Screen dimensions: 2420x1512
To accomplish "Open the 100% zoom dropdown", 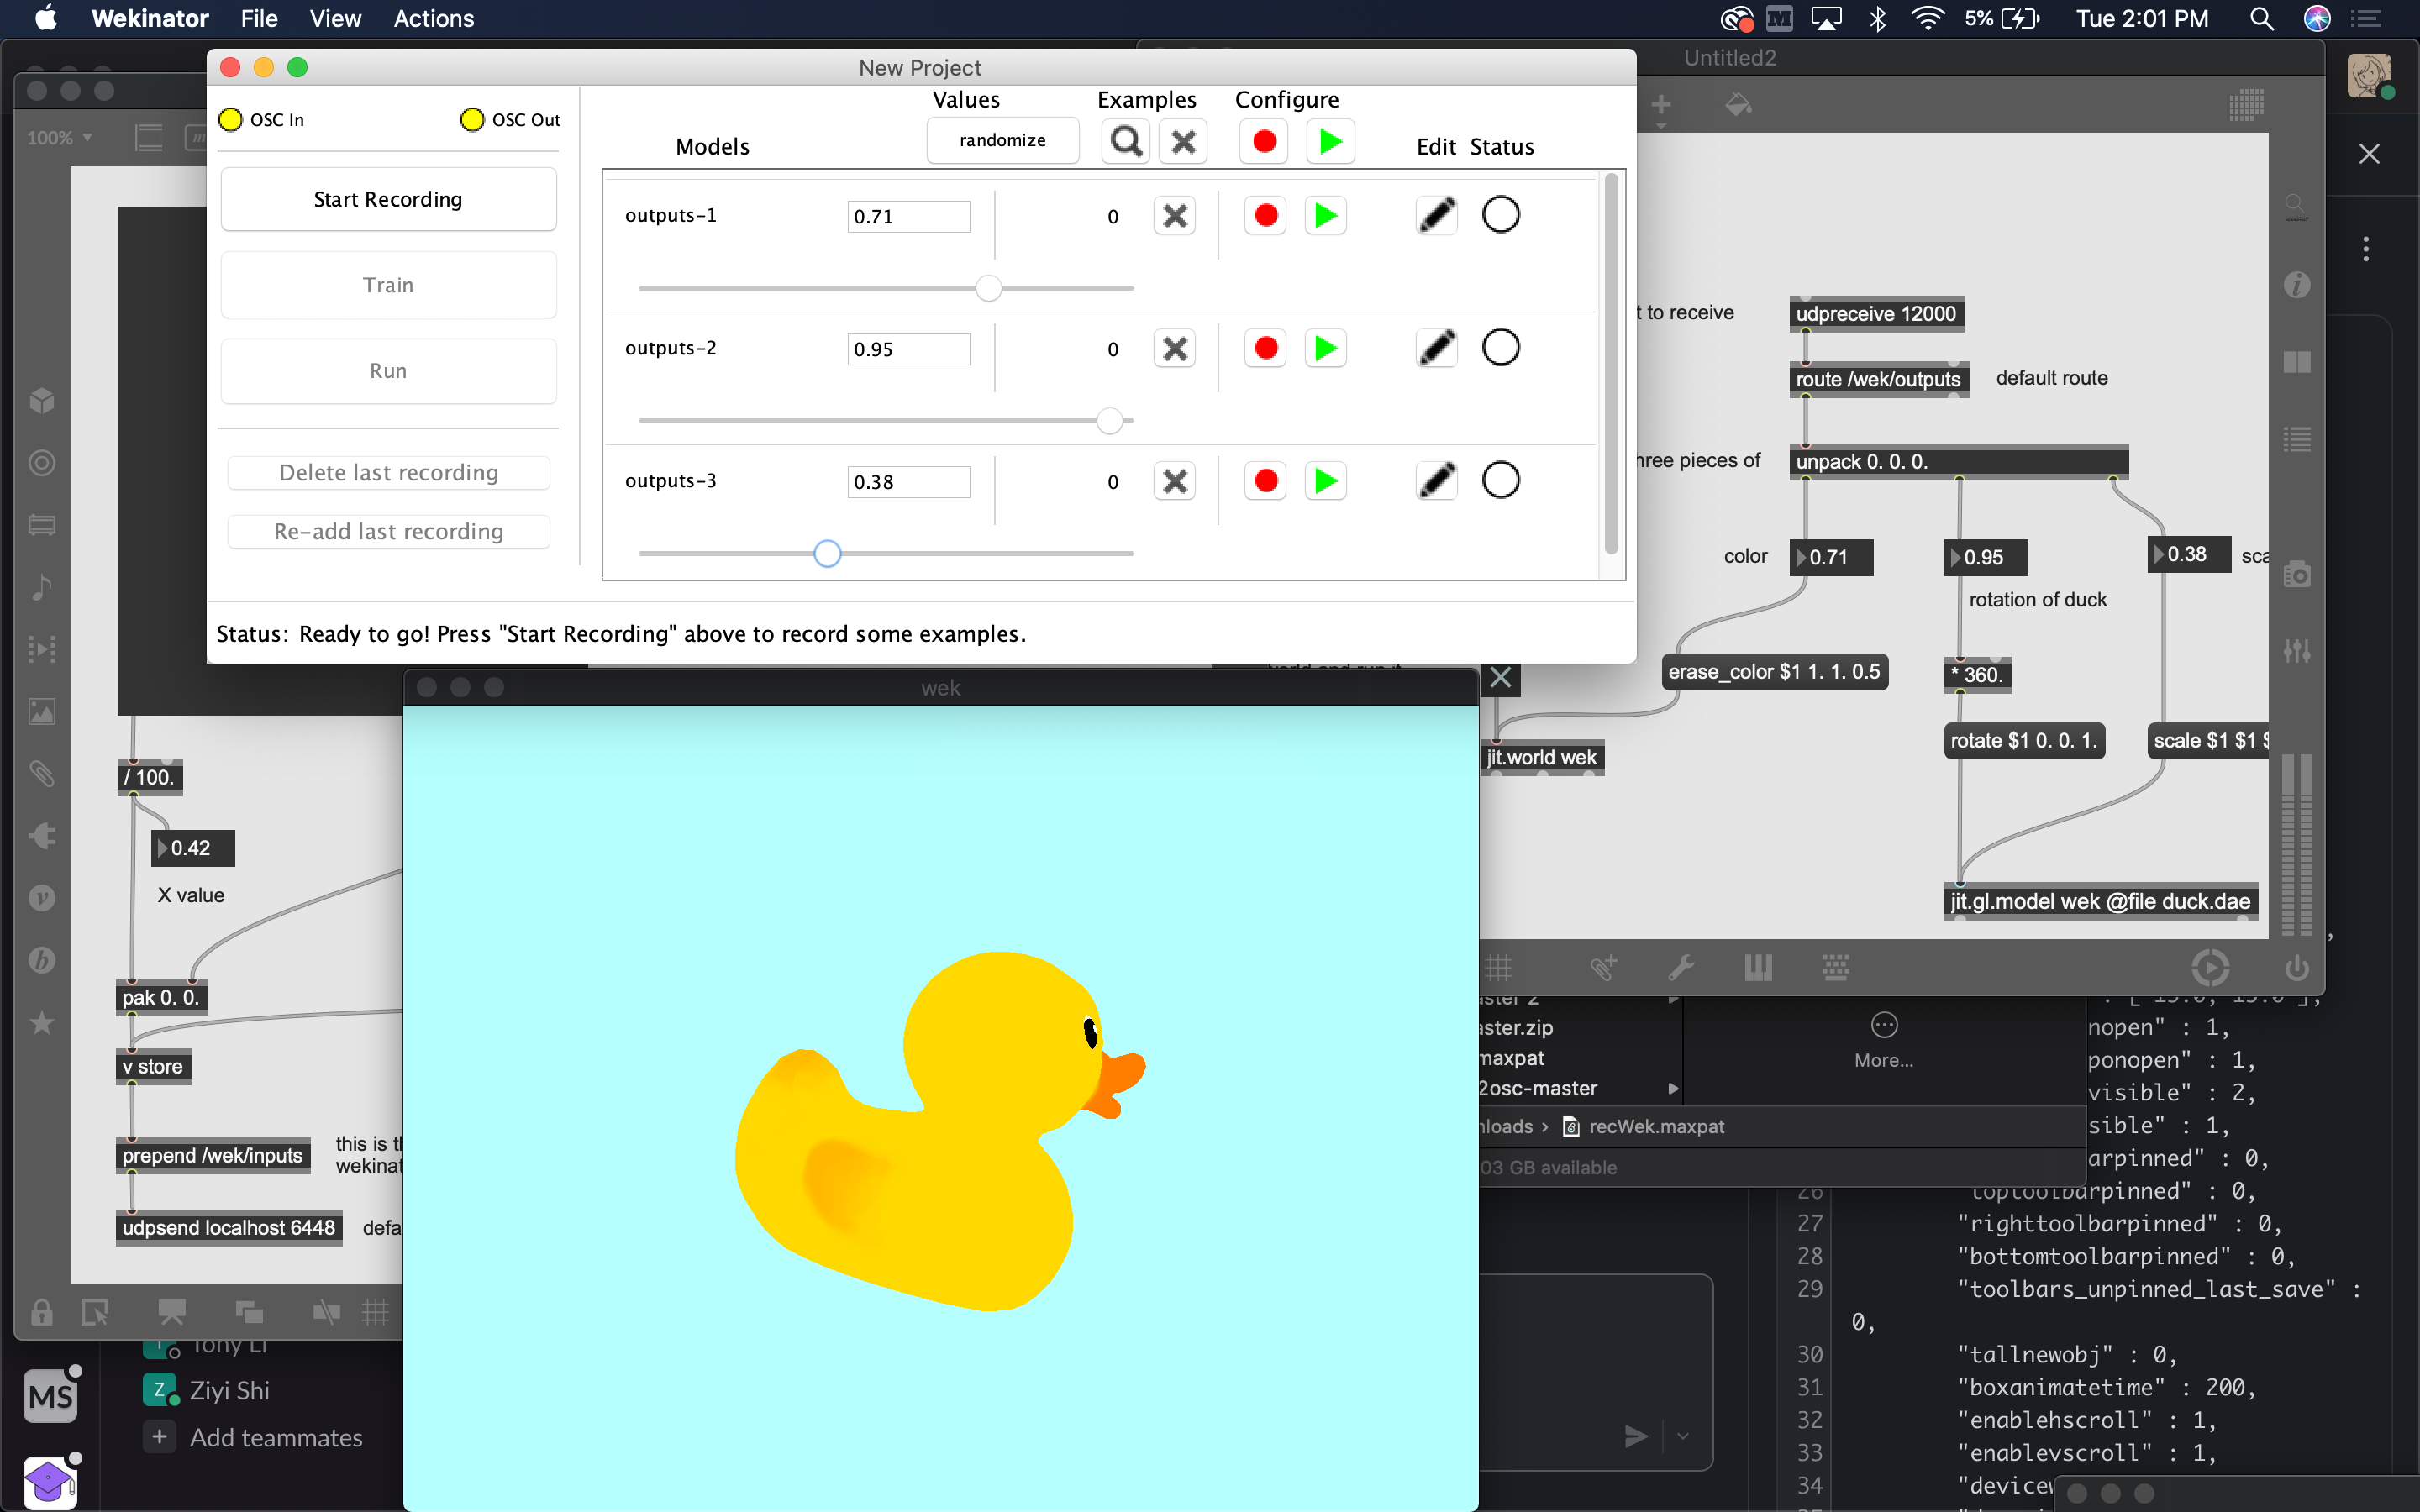I will coord(60,138).
